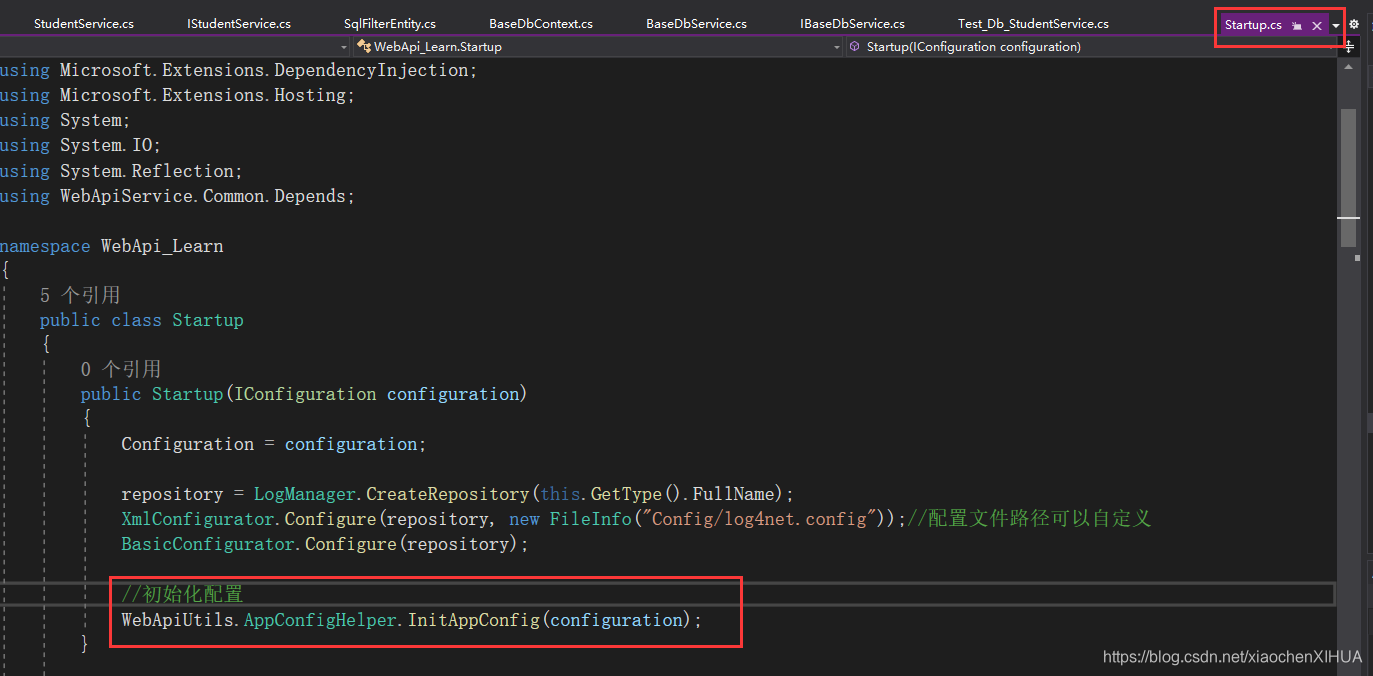The image size is (1373, 676).
Task: Click the editor split handle above the scrollbar
Action: click(x=1350, y=46)
